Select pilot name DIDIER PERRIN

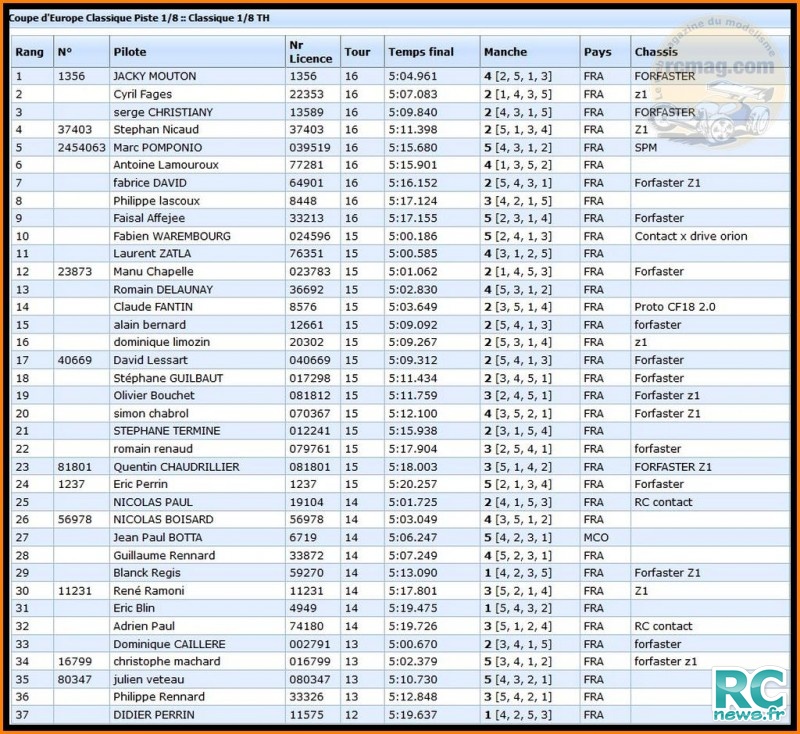(154, 715)
